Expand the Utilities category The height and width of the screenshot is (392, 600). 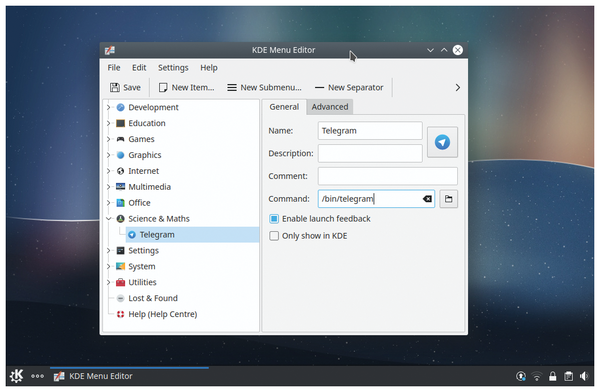pyautogui.click(x=109, y=282)
